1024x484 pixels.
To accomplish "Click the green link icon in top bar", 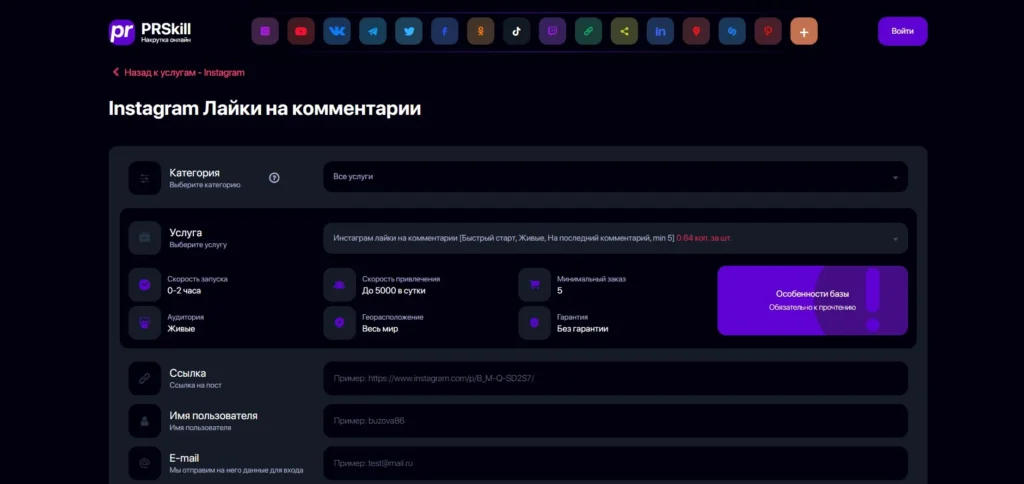I will point(588,31).
